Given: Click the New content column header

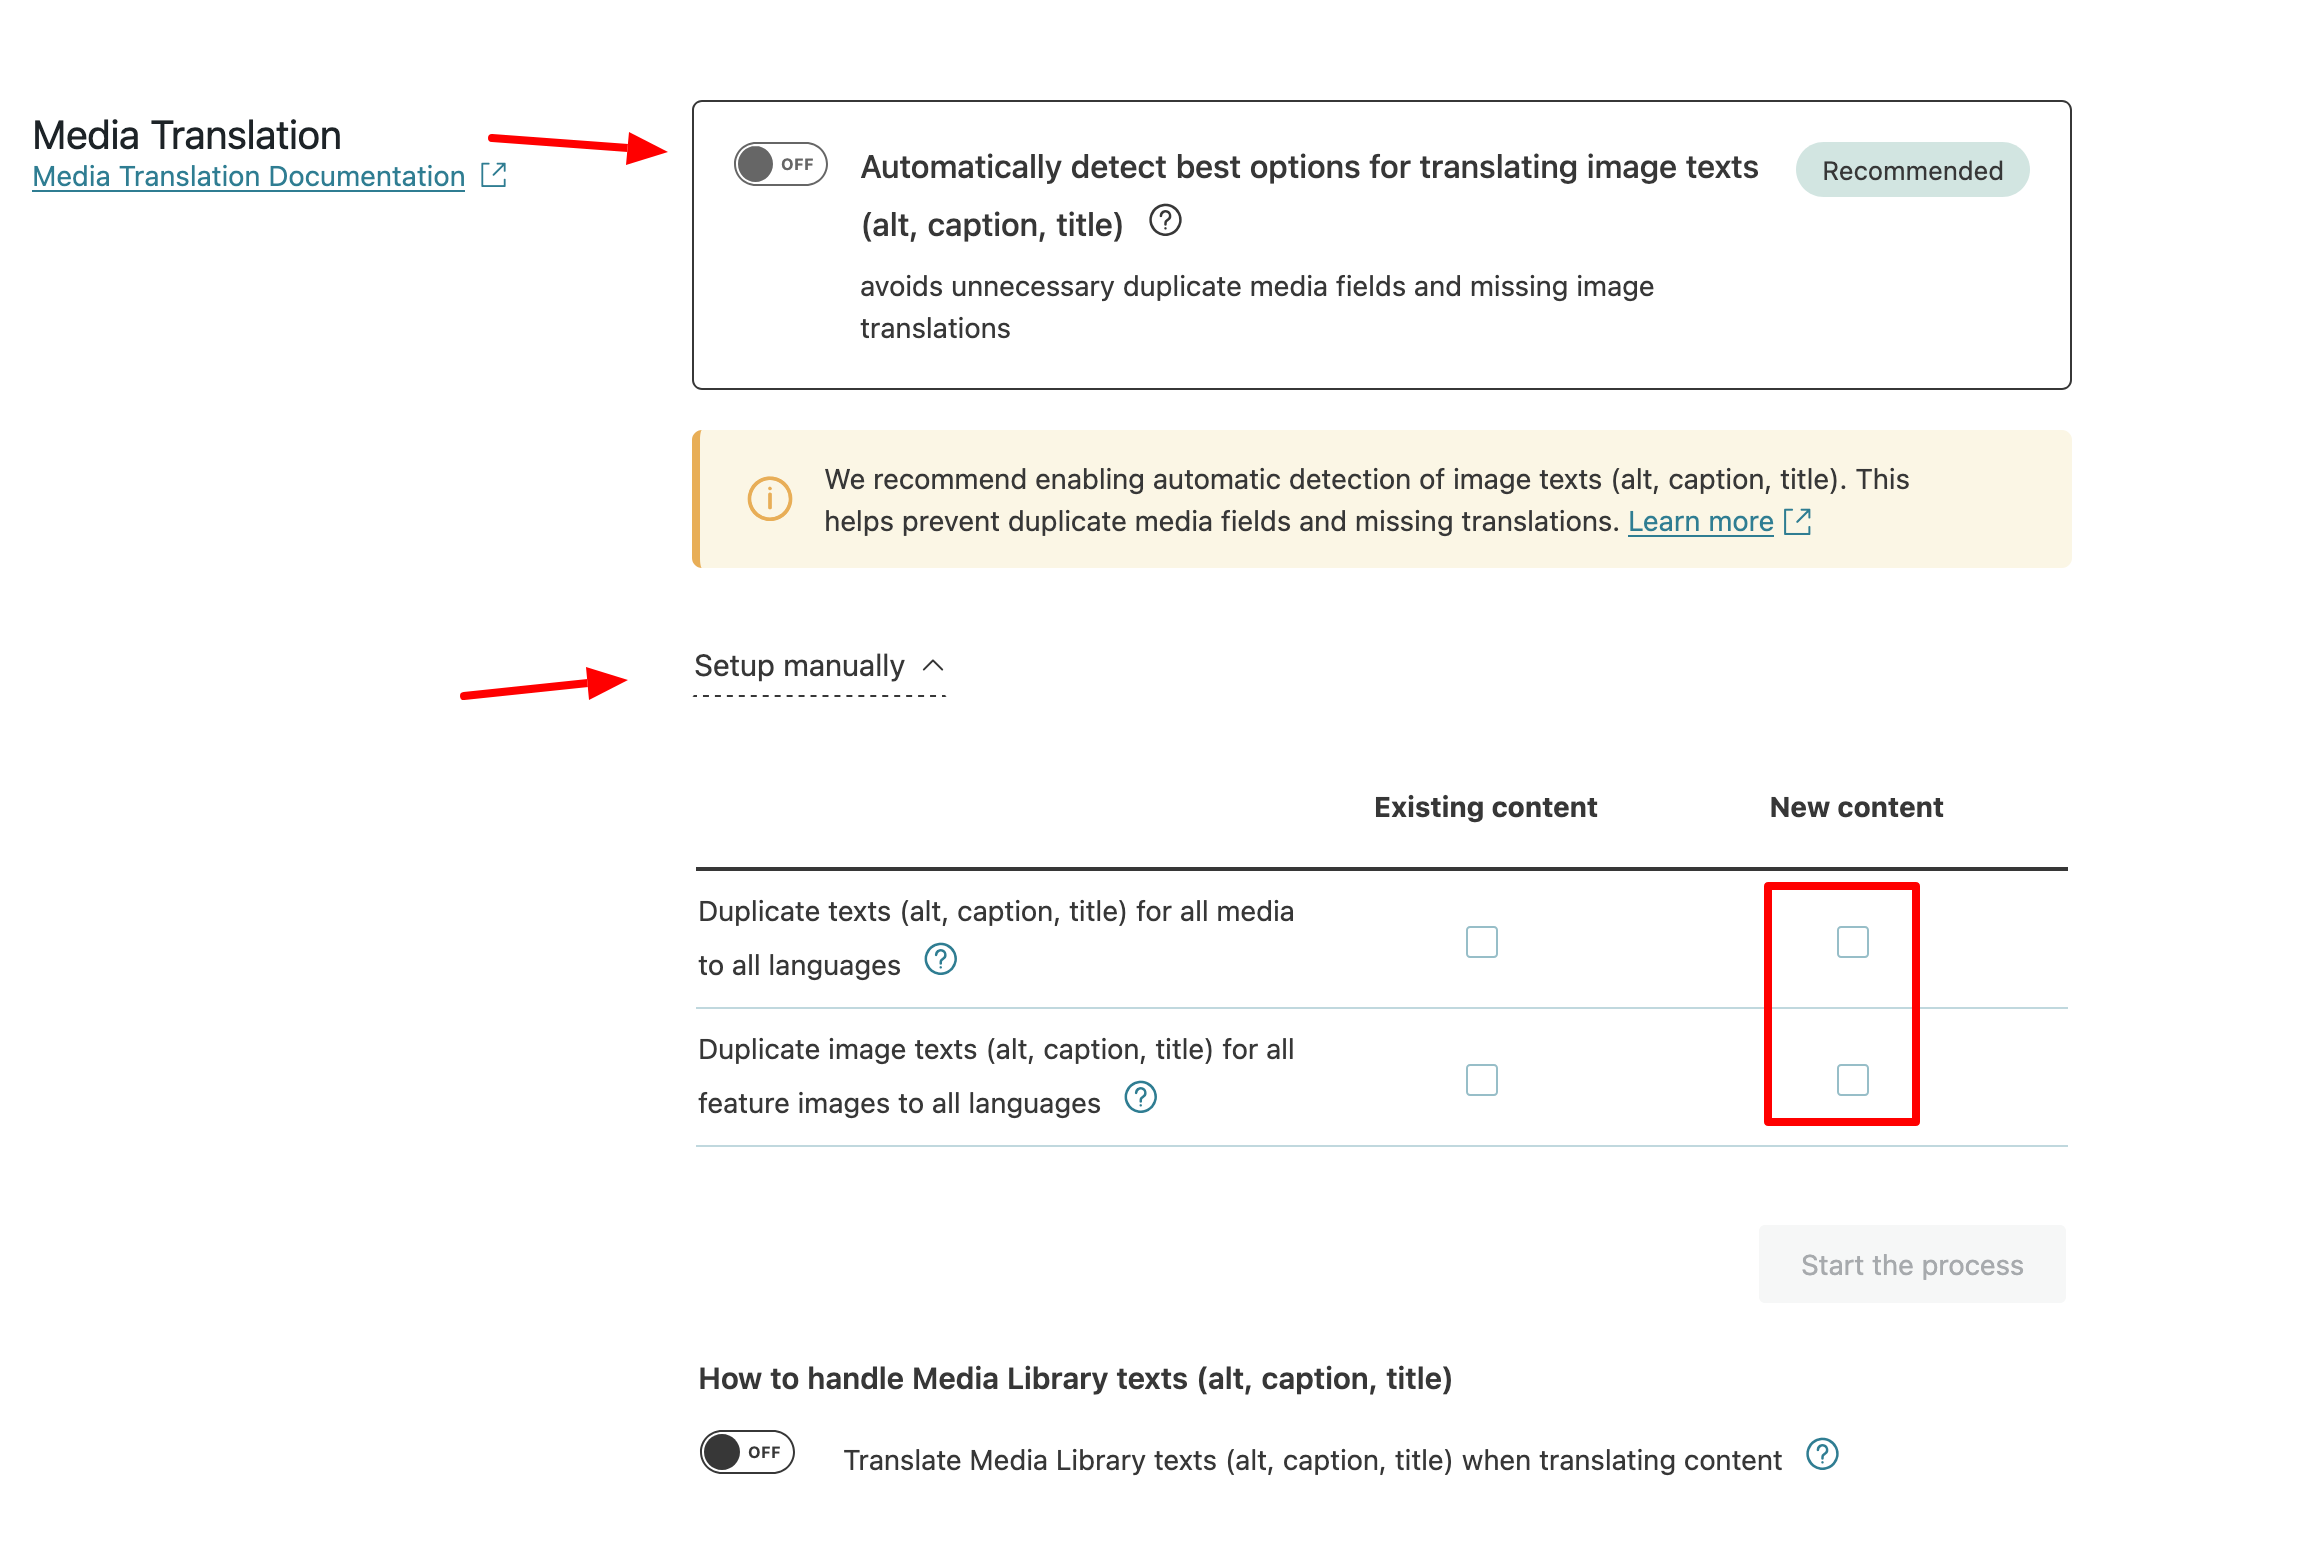Looking at the screenshot, I should coord(1856,807).
